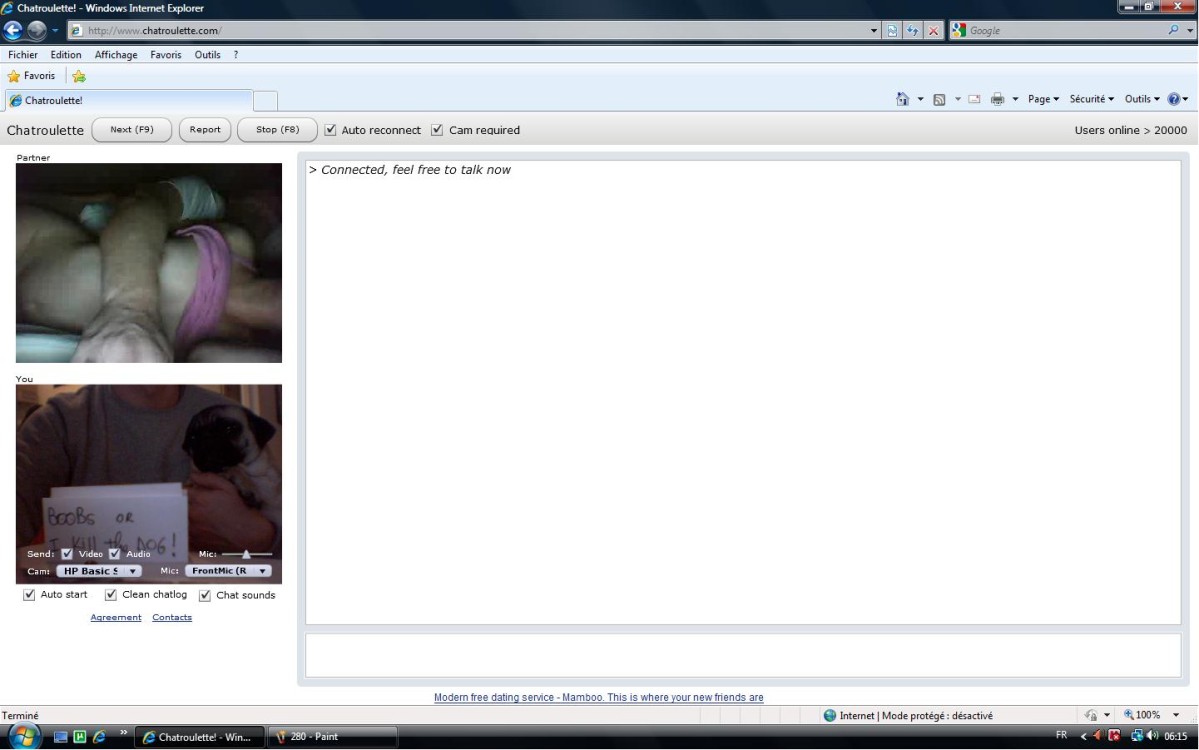
Task: Click the Internet Explorer quick launch icon
Action: tap(99, 736)
